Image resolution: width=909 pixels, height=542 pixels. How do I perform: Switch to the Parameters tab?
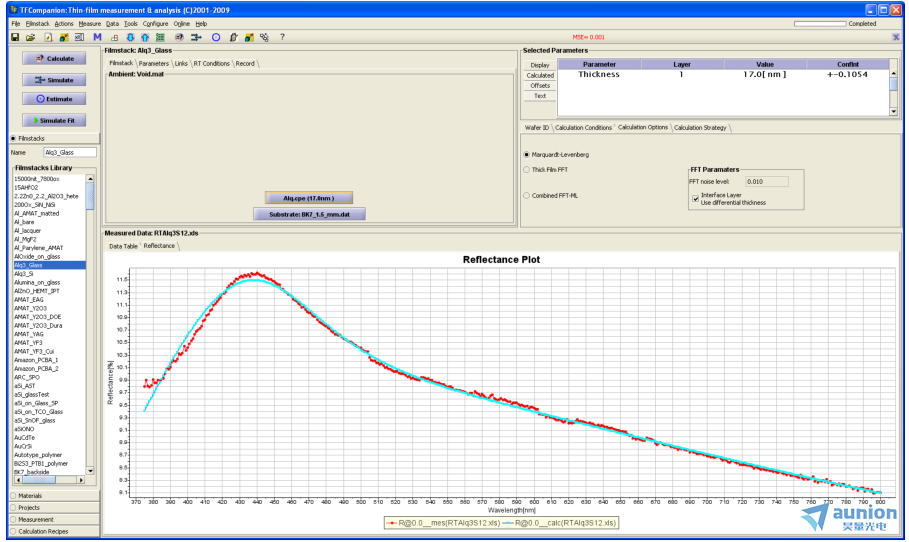[154, 64]
